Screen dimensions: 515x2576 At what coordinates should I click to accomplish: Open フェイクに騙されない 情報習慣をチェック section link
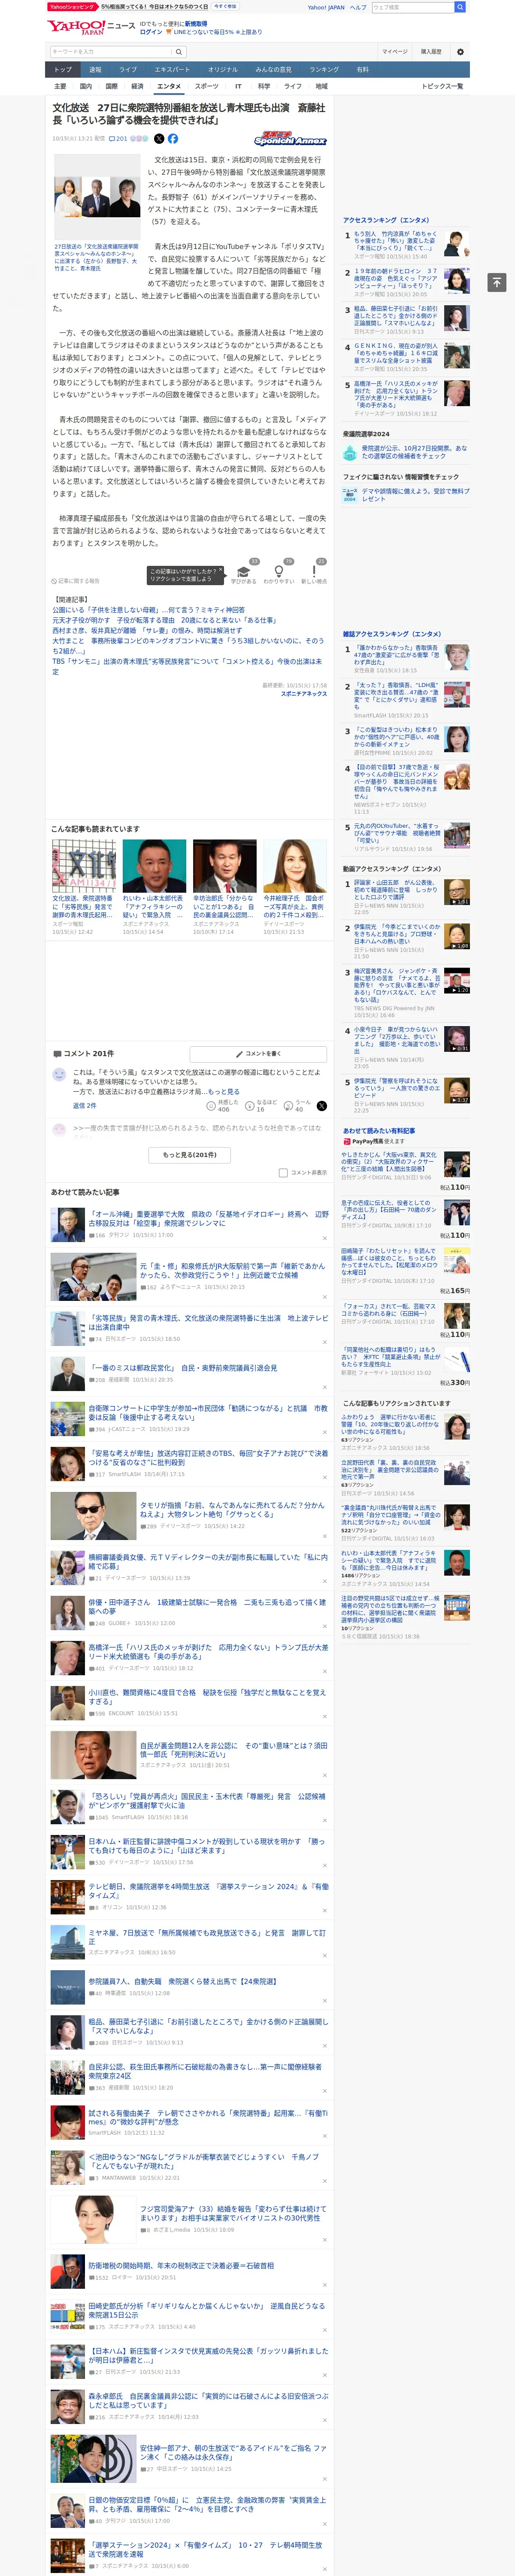[401, 477]
